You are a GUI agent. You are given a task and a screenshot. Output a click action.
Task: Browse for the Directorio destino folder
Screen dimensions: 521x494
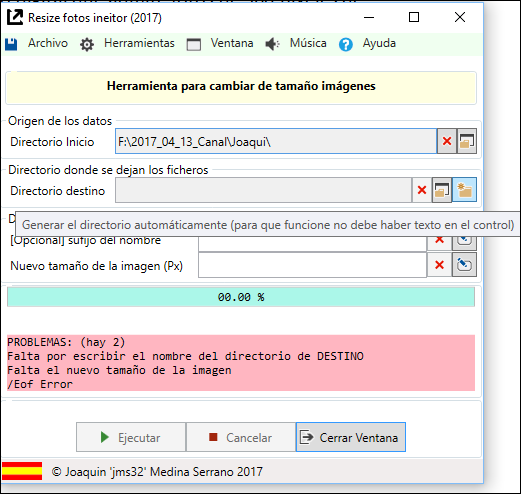click(x=442, y=190)
